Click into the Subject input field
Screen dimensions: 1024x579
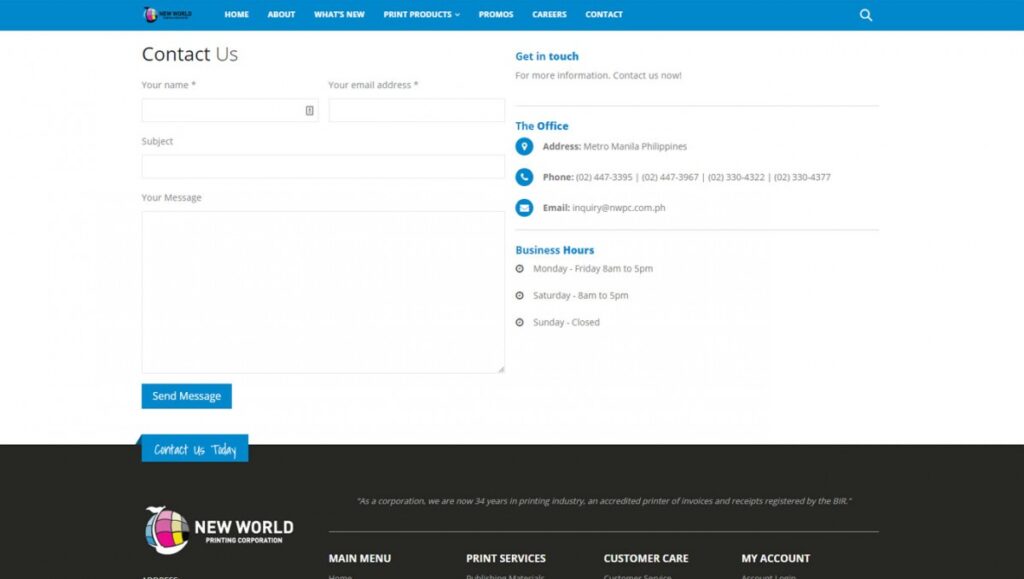(x=322, y=167)
